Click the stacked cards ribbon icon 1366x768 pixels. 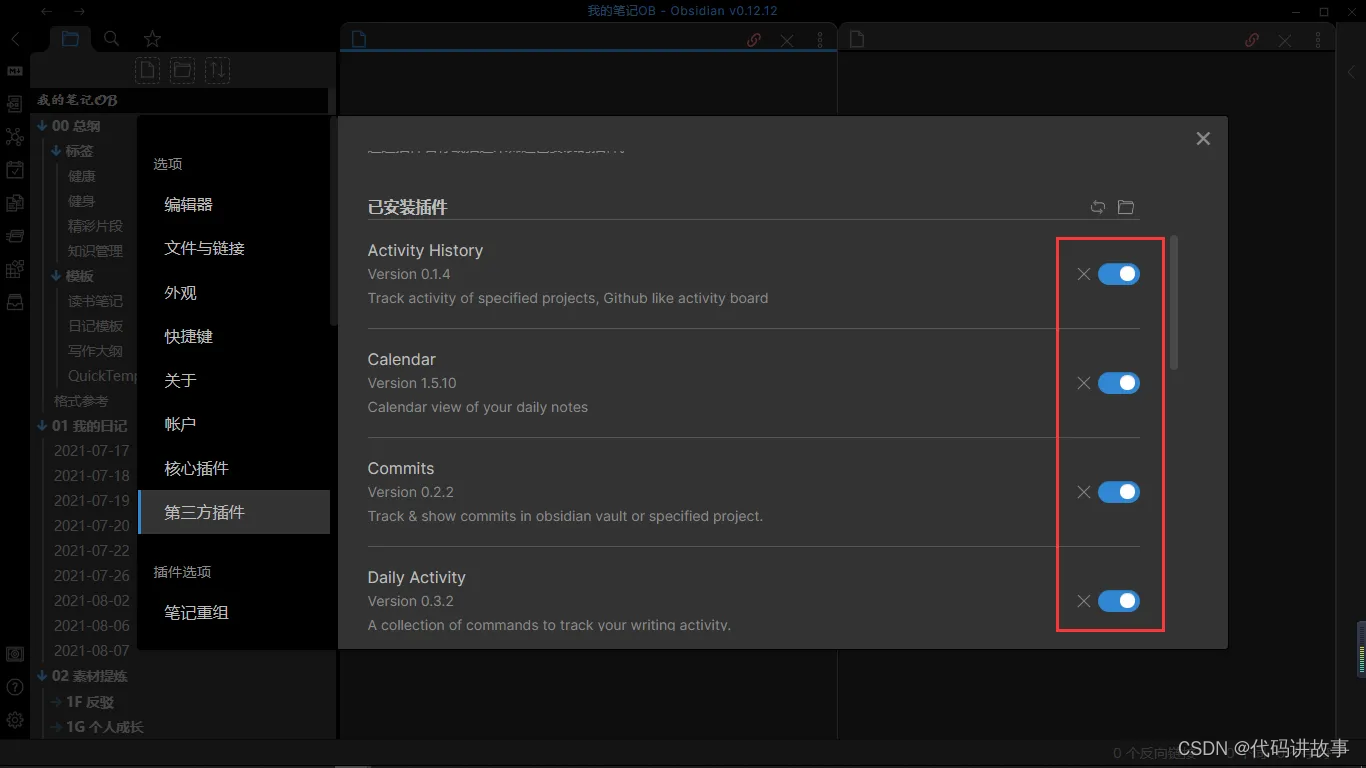15,236
